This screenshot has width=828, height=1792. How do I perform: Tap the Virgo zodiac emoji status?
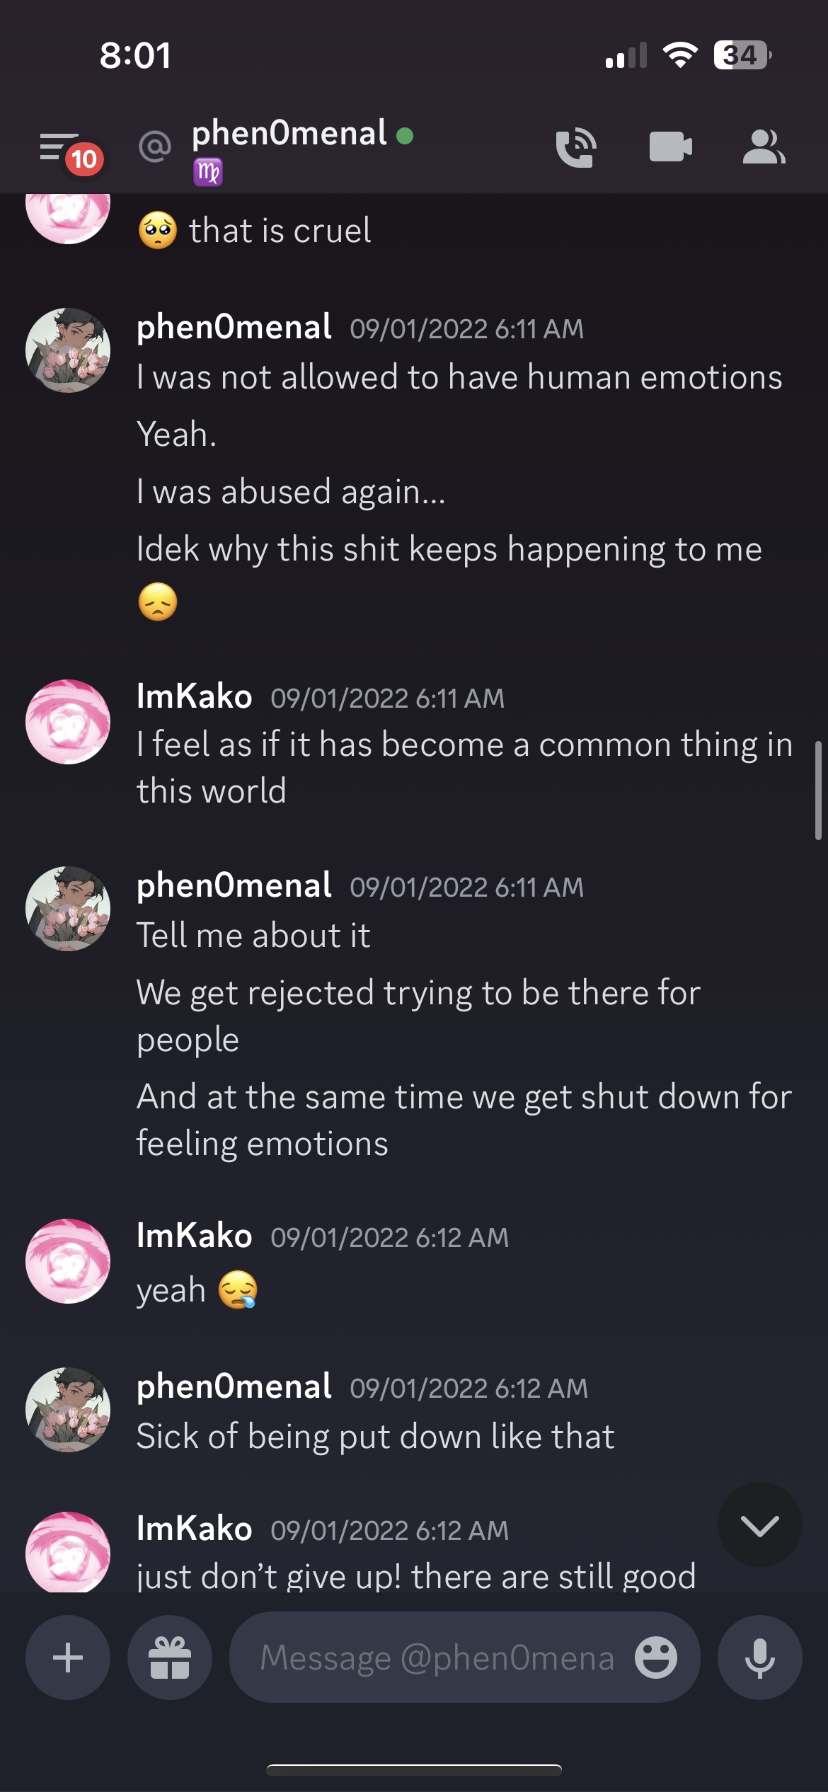click(x=208, y=172)
